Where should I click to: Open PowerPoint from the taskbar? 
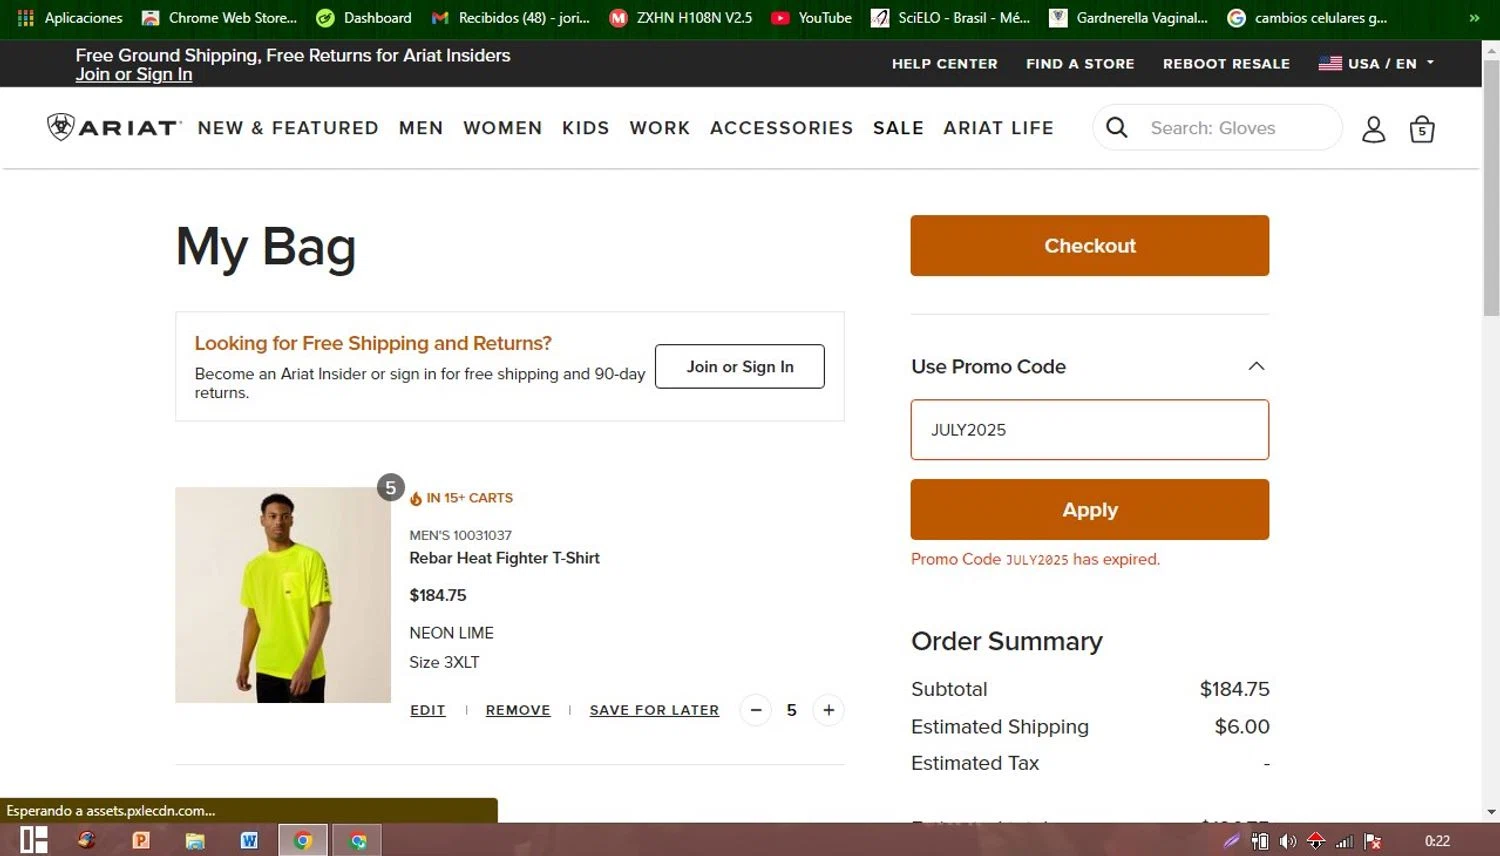pyautogui.click(x=141, y=840)
